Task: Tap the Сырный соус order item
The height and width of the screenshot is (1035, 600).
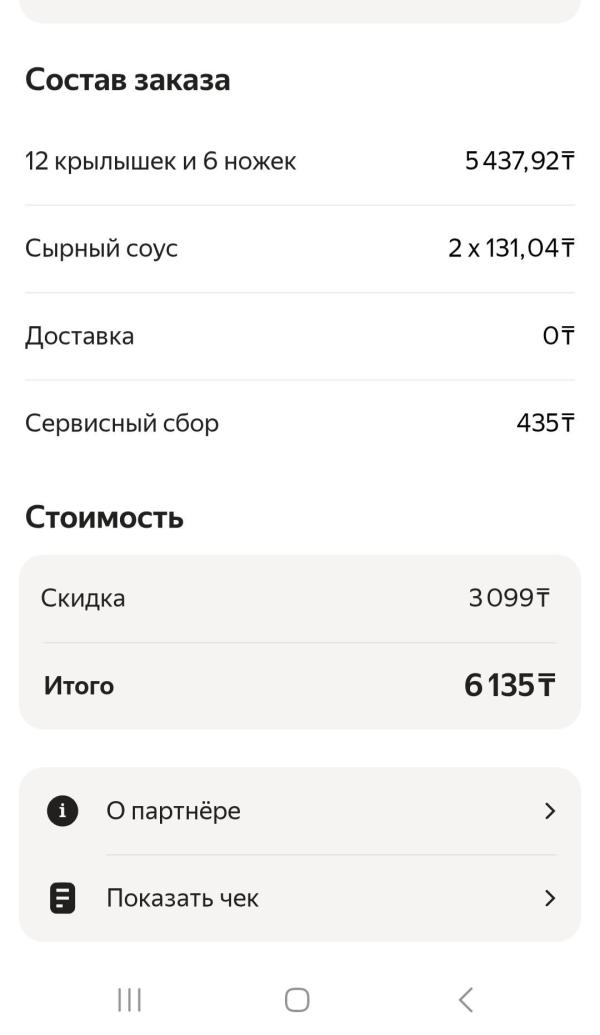Action: pos(101,248)
